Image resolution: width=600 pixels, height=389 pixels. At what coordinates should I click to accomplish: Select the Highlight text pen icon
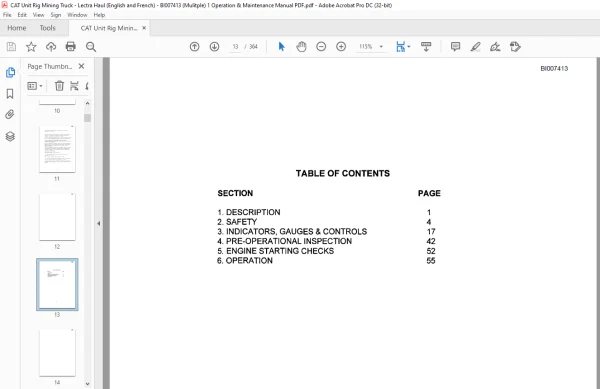tap(475, 47)
